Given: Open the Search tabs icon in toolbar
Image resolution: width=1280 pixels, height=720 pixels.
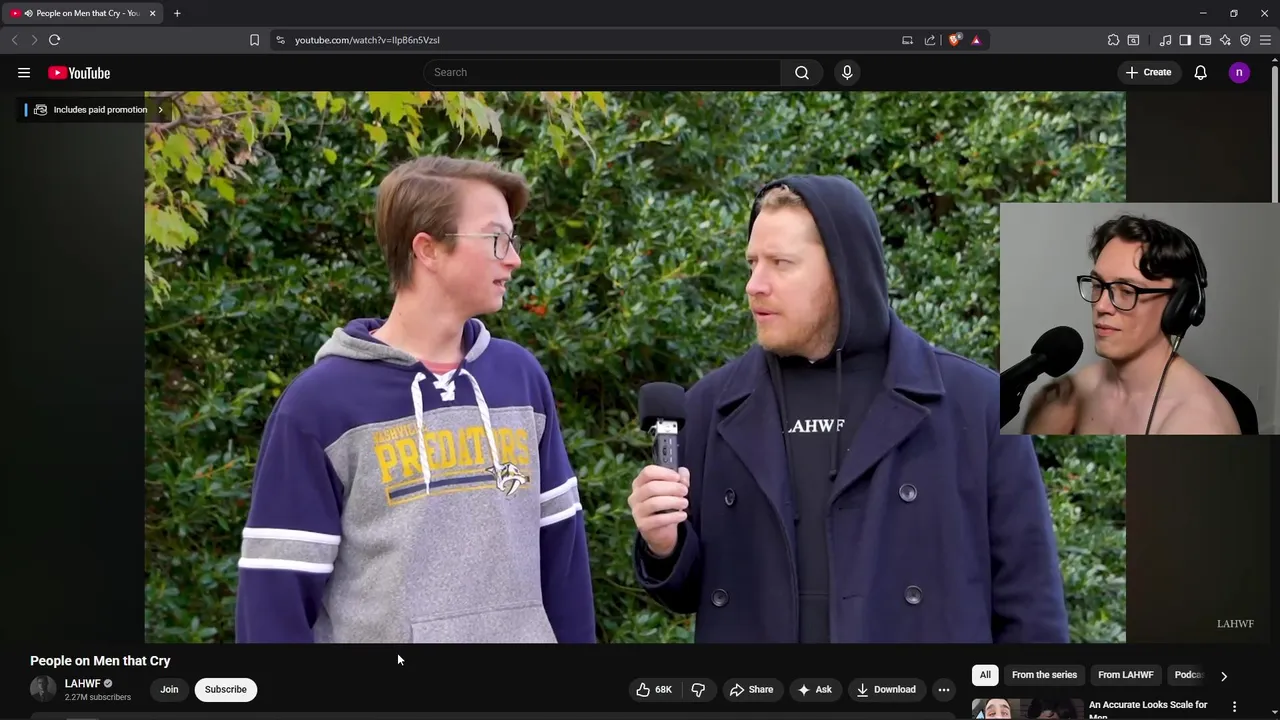Looking at the screenshot, I should [x=1133, y=40].
